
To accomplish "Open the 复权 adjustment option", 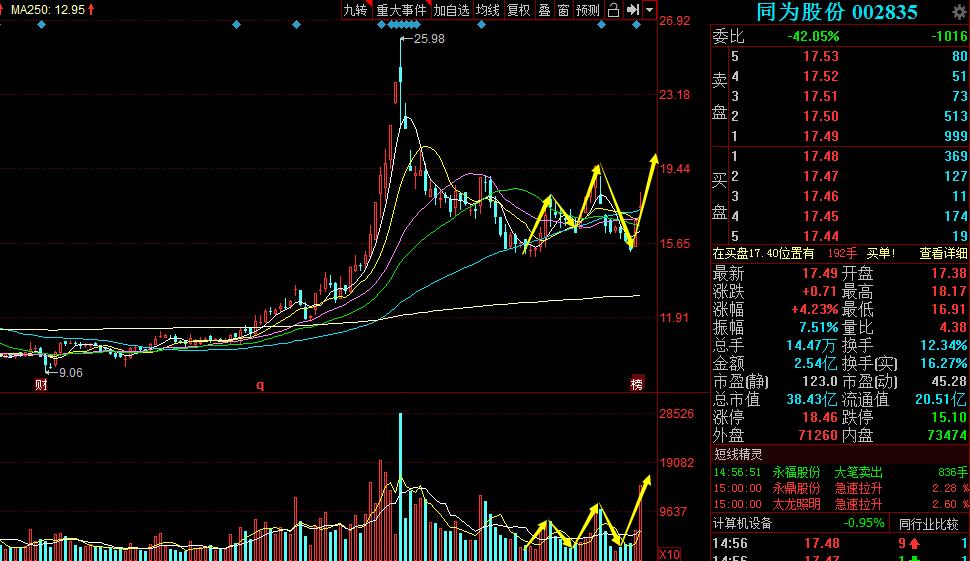I will click(518, 10).
